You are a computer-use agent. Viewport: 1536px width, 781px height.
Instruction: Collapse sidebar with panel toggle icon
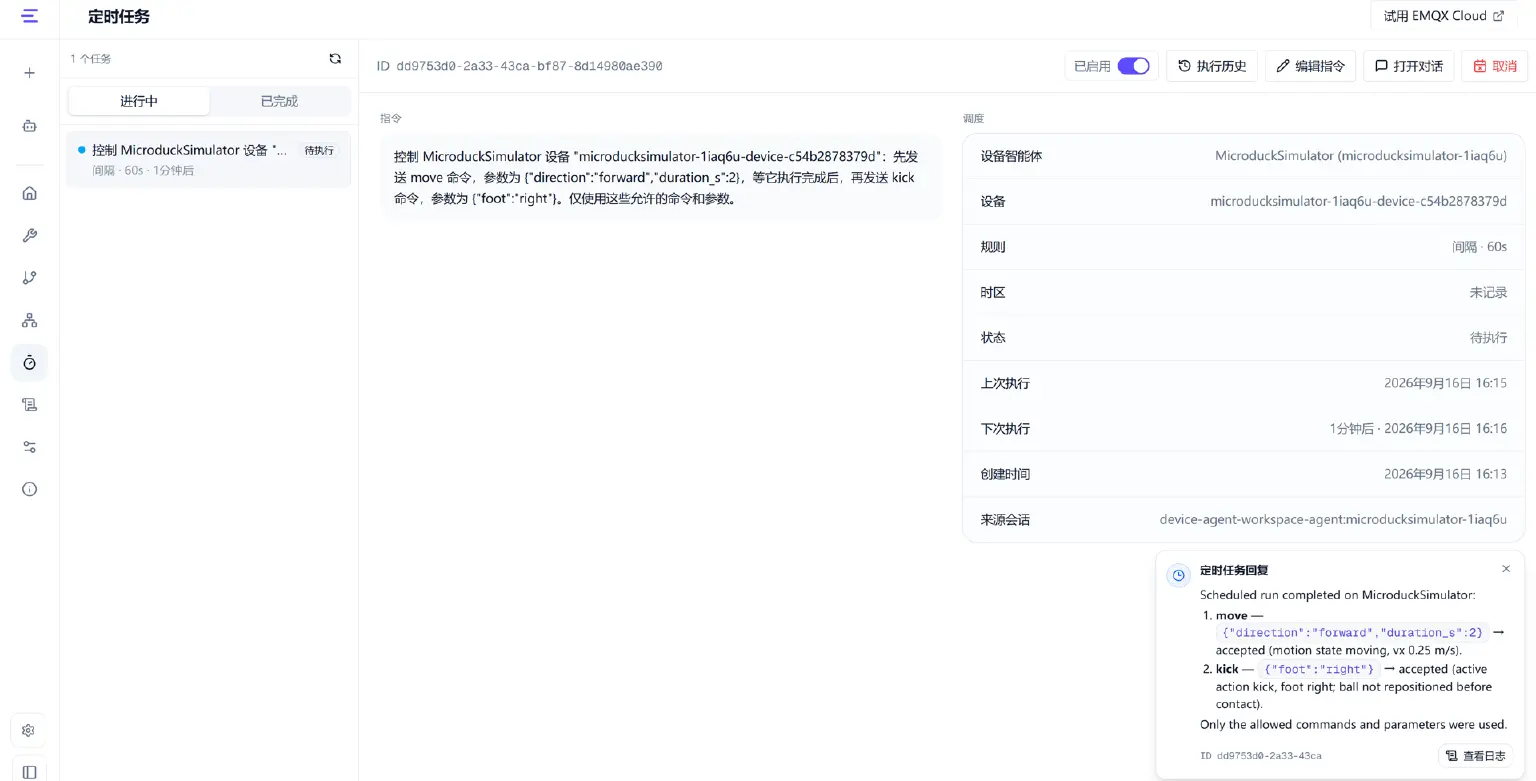[29, 772]
